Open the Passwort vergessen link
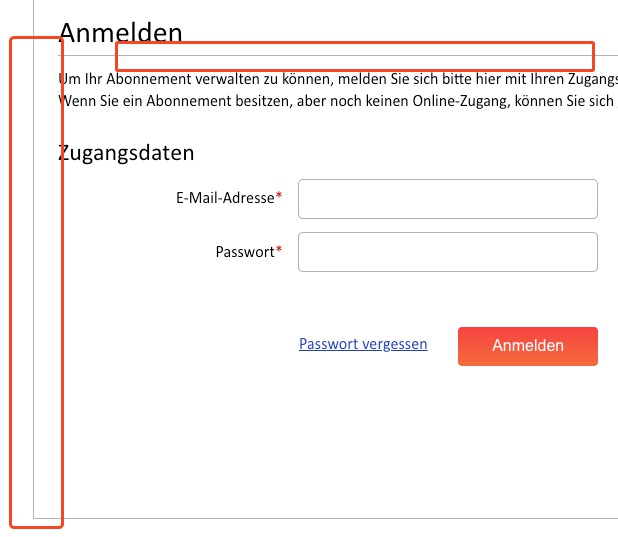This screenshot has height=537, width=618. pyautogui.click(x=363, y=344)
